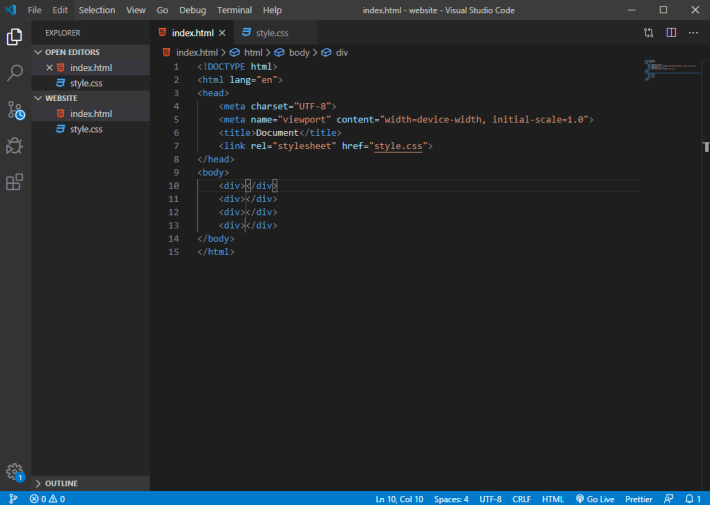Click Go Live to start server
The width and height of the screenshot is (710, 505).
tap(595, 499)
